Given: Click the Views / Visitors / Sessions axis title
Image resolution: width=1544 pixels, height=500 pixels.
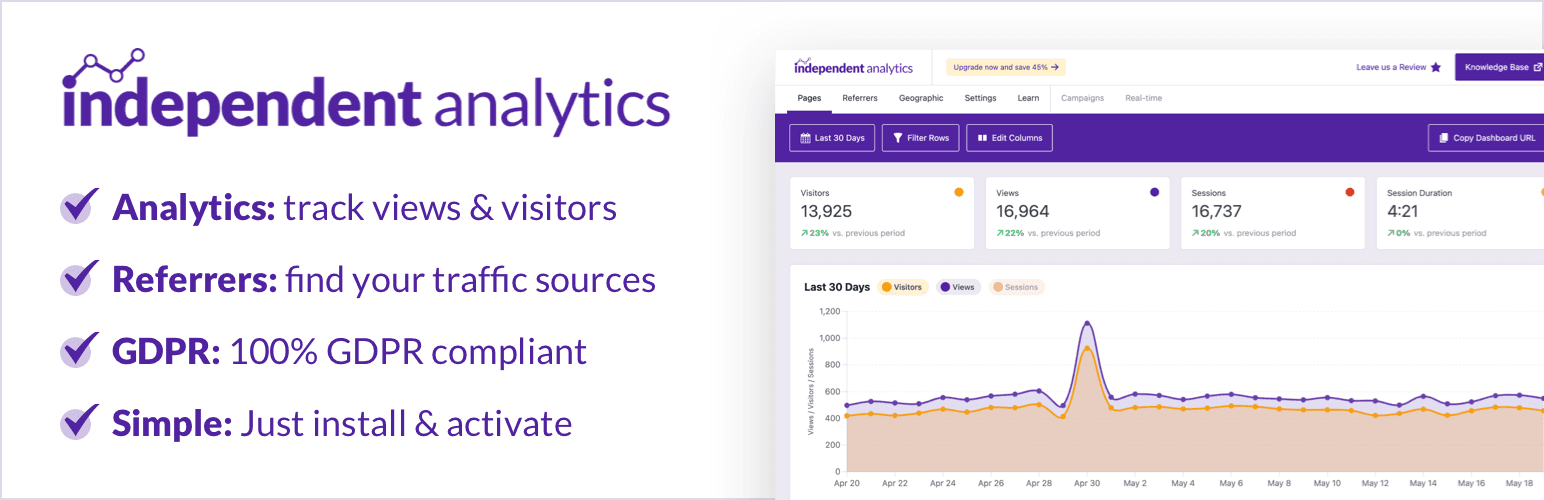Looking at the screenshot, I should click(x=809, y=391).
